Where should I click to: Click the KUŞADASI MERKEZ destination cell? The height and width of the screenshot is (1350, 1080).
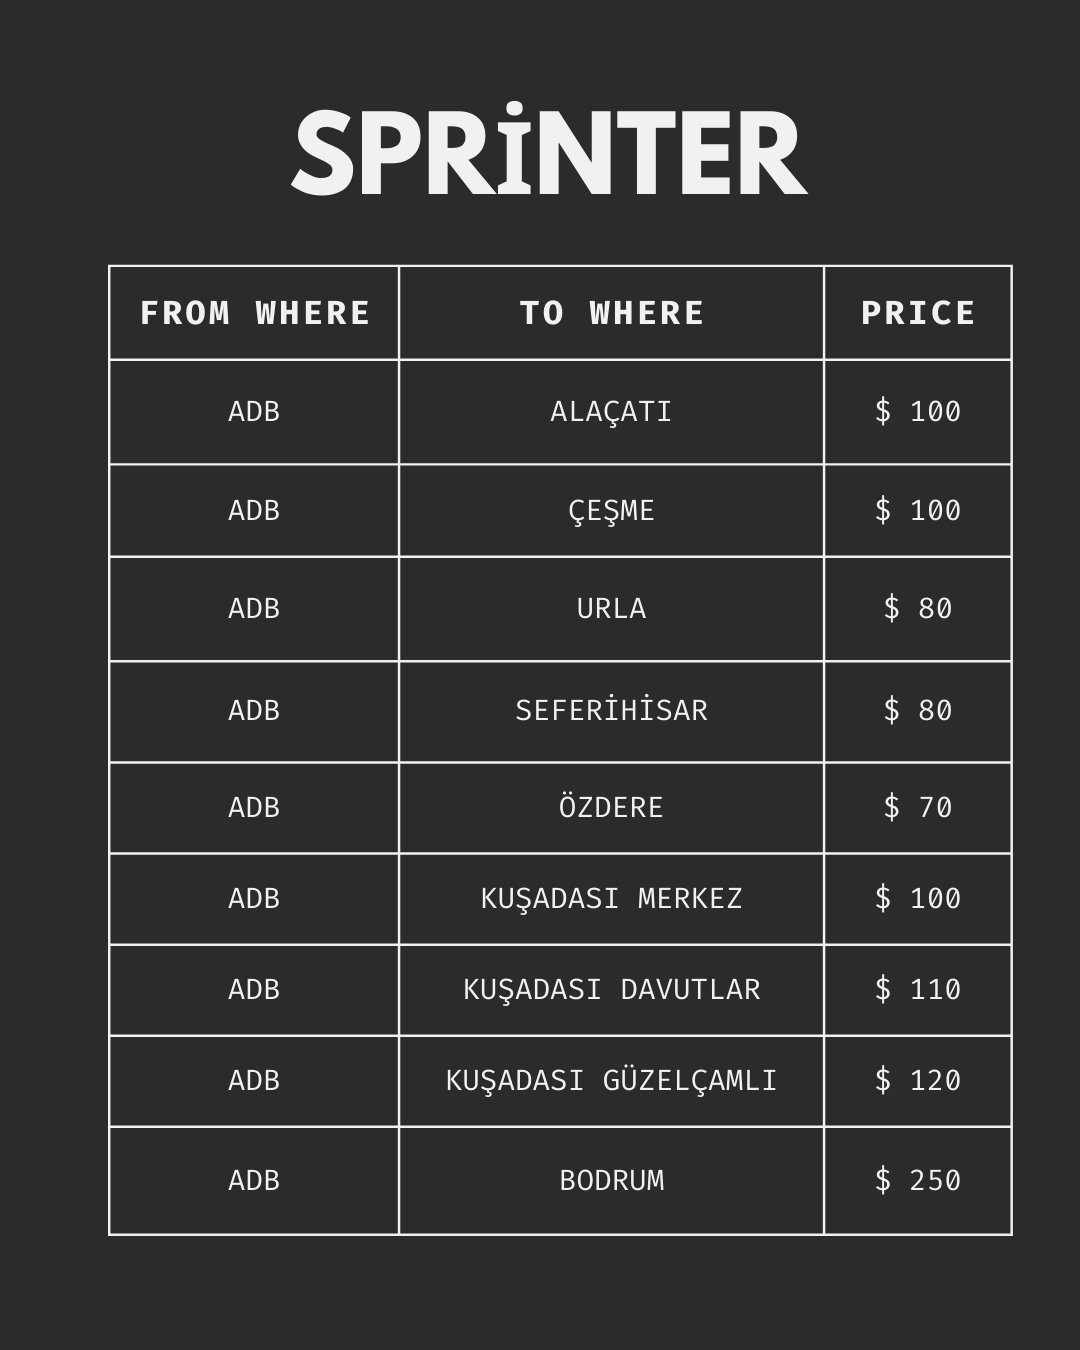click(611, 898)
